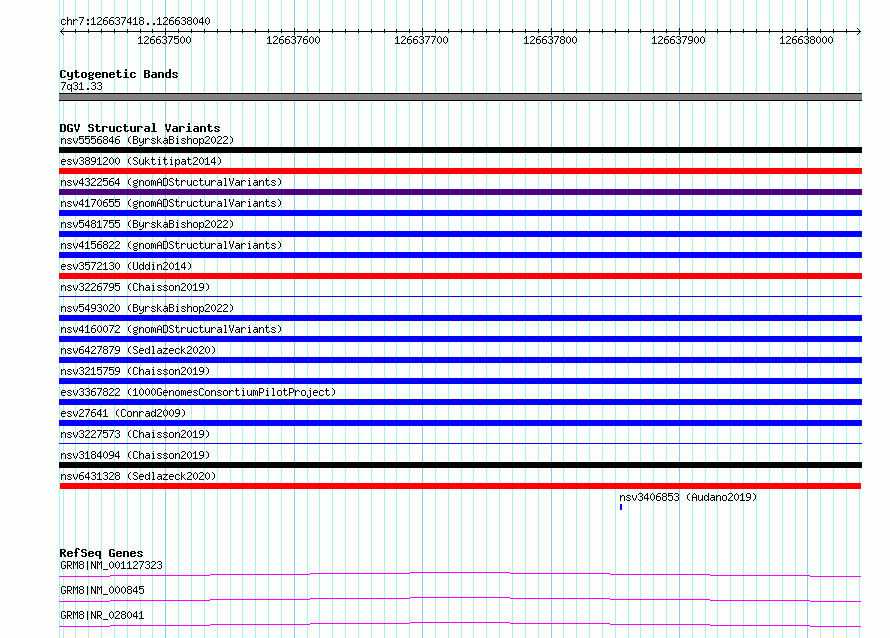Click the blue bar under nsv3215759
Image resolution: width=890 pixels, height=638 pixels.
point(460,381)
